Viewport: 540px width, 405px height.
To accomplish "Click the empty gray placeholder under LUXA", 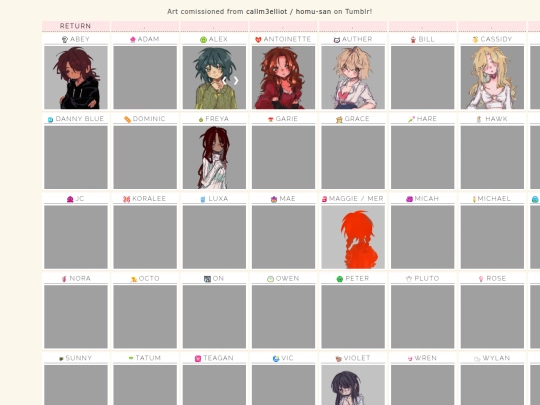I will (x=214, y=237).
